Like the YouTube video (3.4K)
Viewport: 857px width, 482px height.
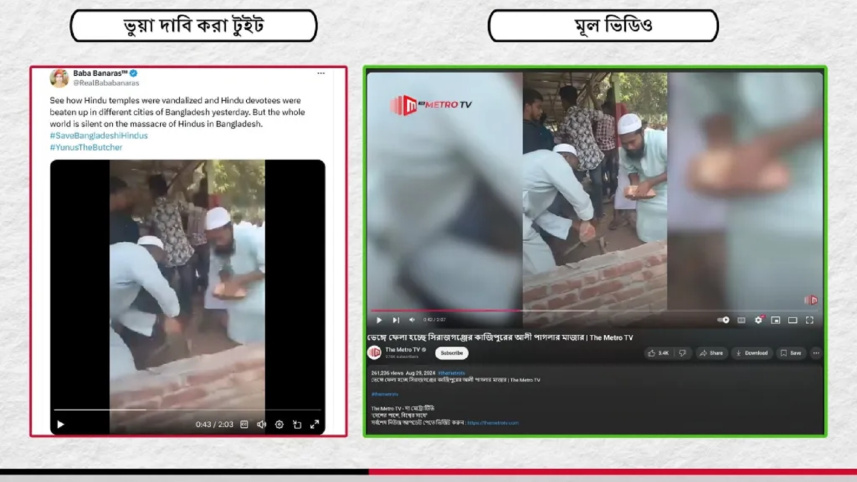[x=659, y=354]
